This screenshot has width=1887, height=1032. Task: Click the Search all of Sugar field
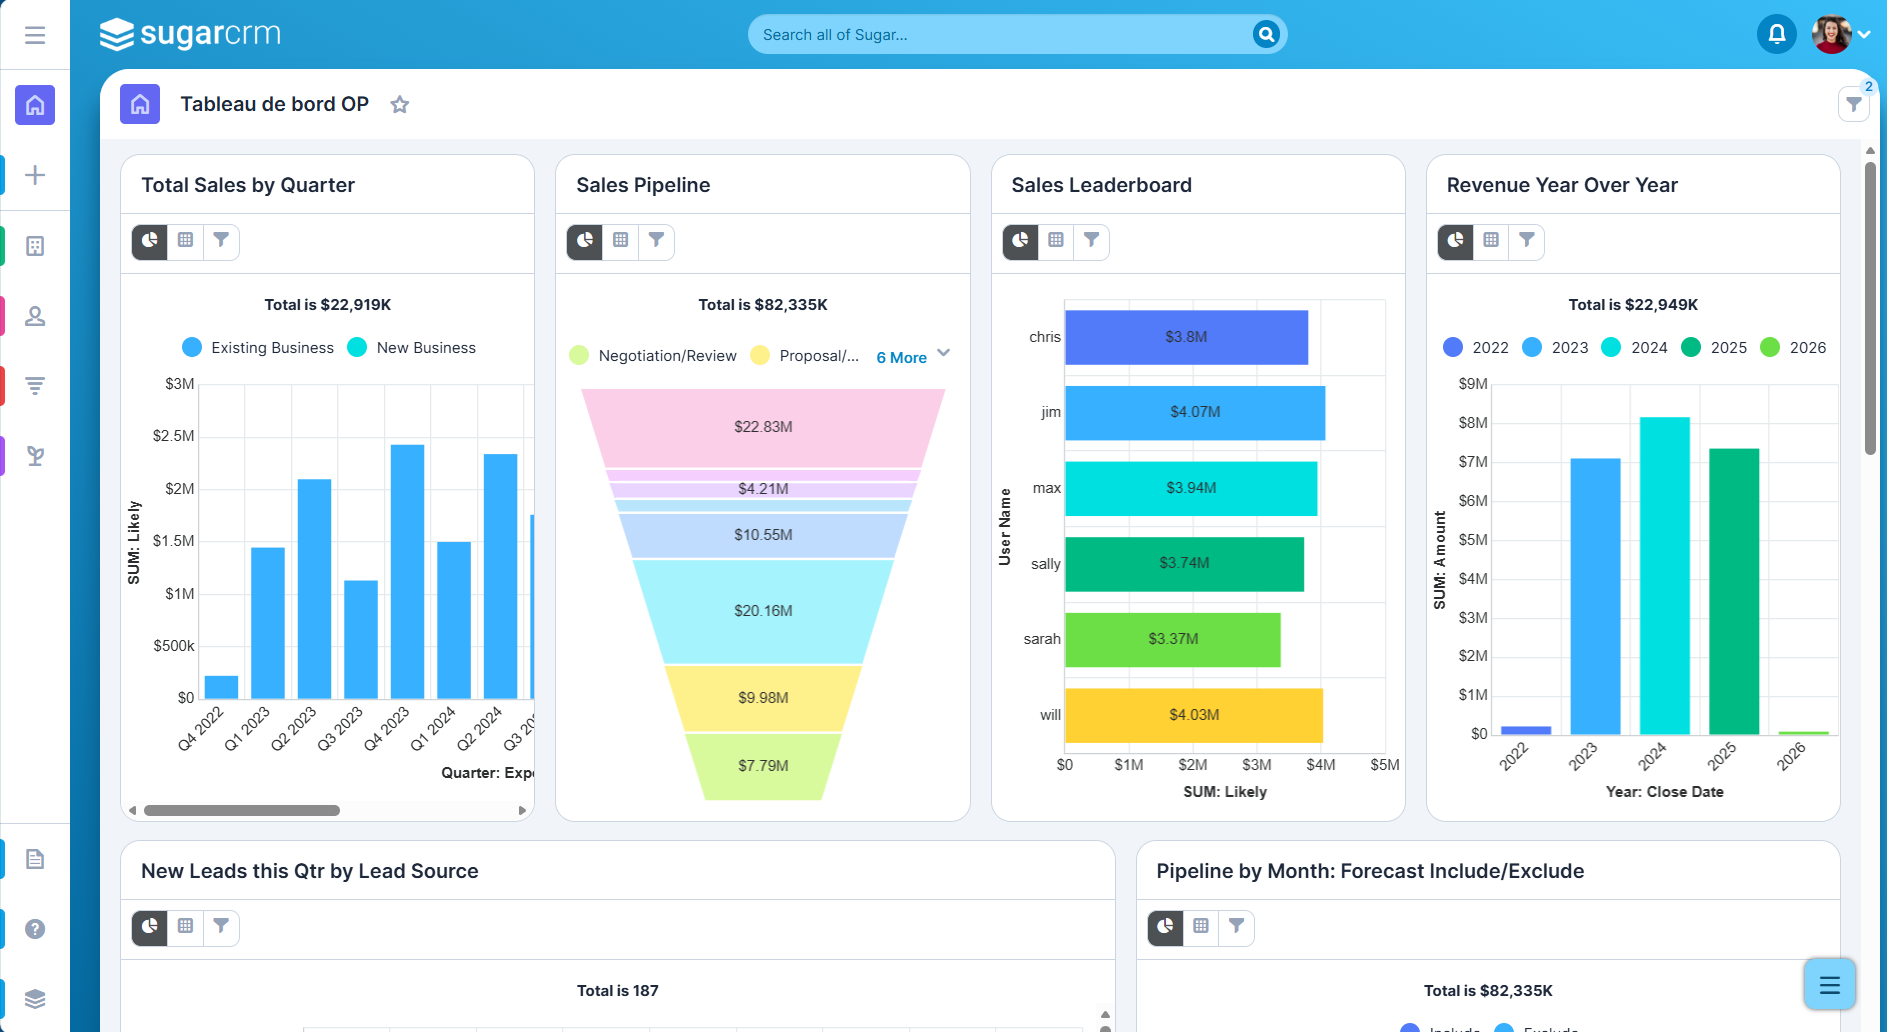click(1000, 35)
